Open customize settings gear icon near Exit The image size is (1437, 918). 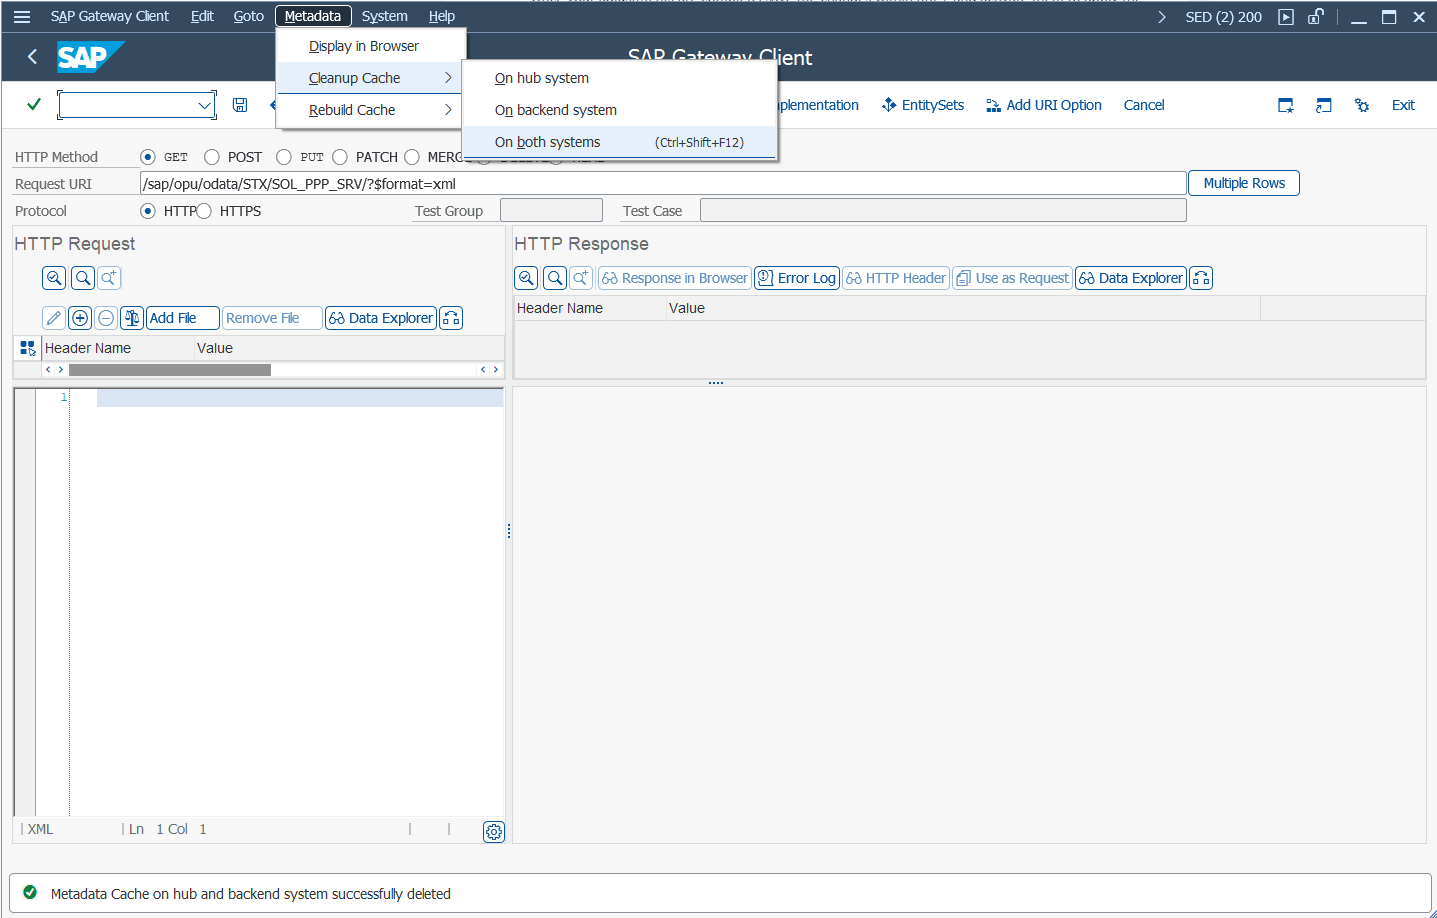pyautogui.click(x=1362, y=105)
